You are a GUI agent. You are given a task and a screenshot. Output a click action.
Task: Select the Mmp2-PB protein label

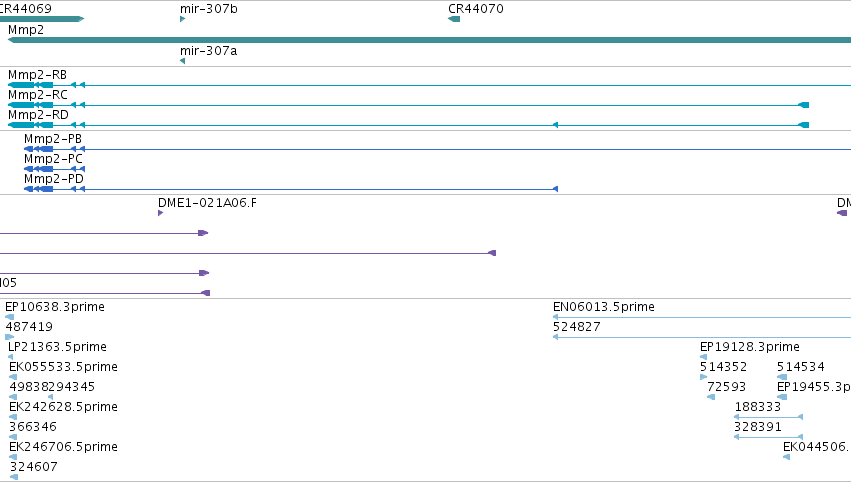pos(53,138)
